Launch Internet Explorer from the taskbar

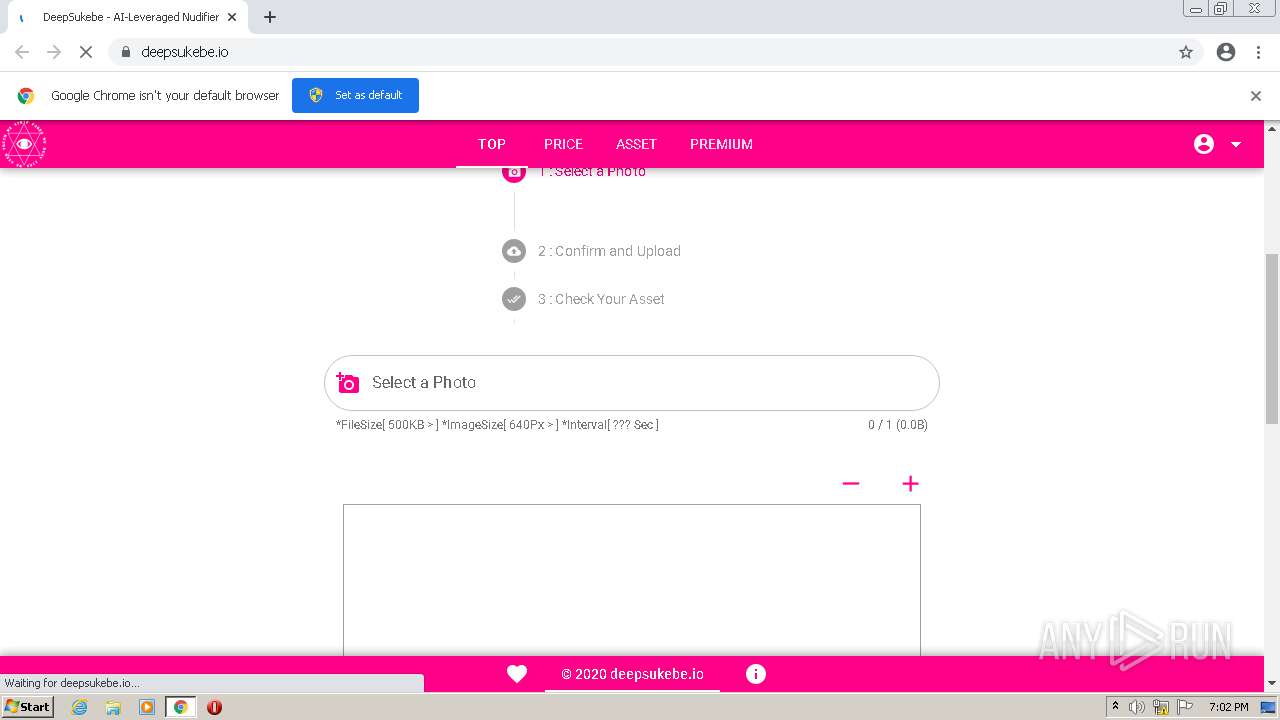[80, 707]
